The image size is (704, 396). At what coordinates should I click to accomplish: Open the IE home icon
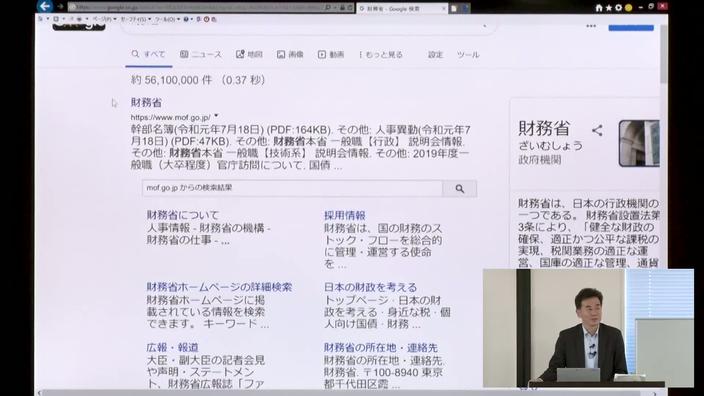[599, 8]
